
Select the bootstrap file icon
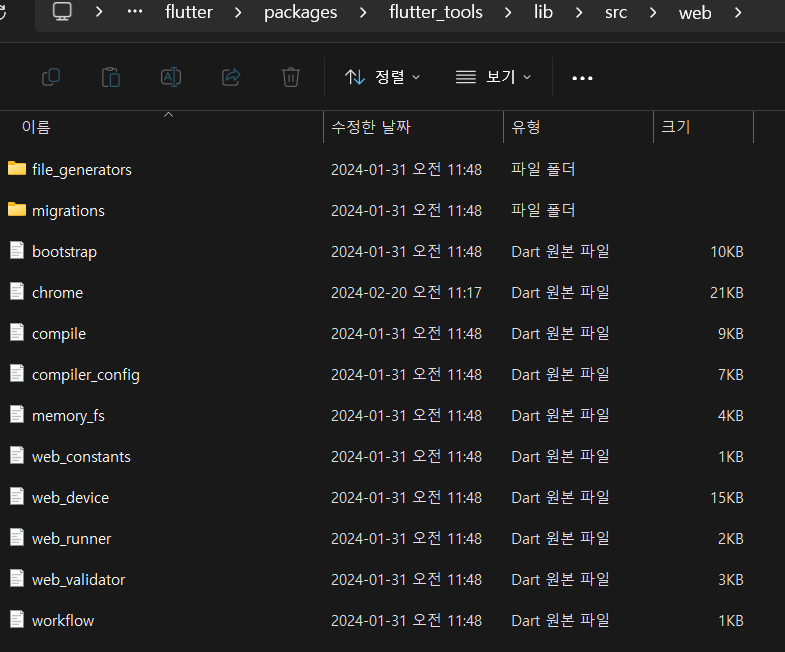(x=17, y=250)
